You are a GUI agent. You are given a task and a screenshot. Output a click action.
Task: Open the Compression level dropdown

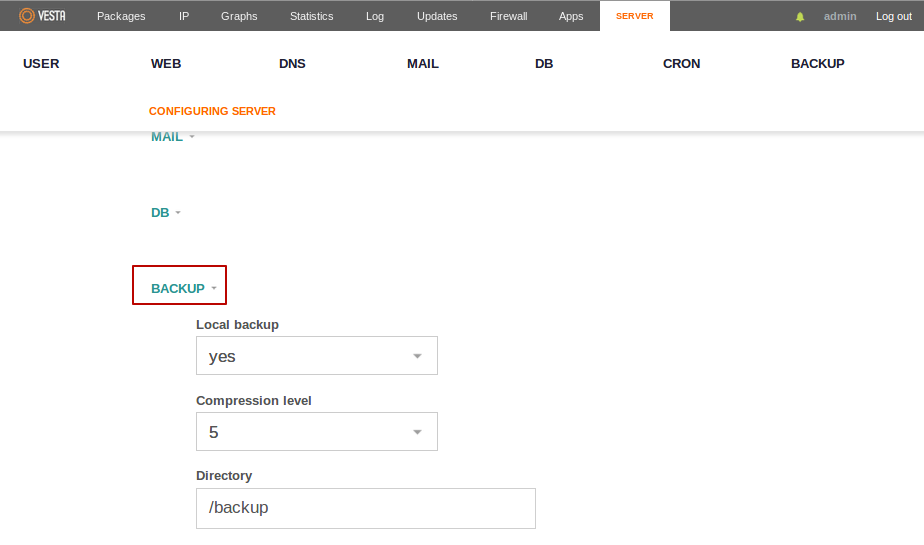click(x=316, y=432)
